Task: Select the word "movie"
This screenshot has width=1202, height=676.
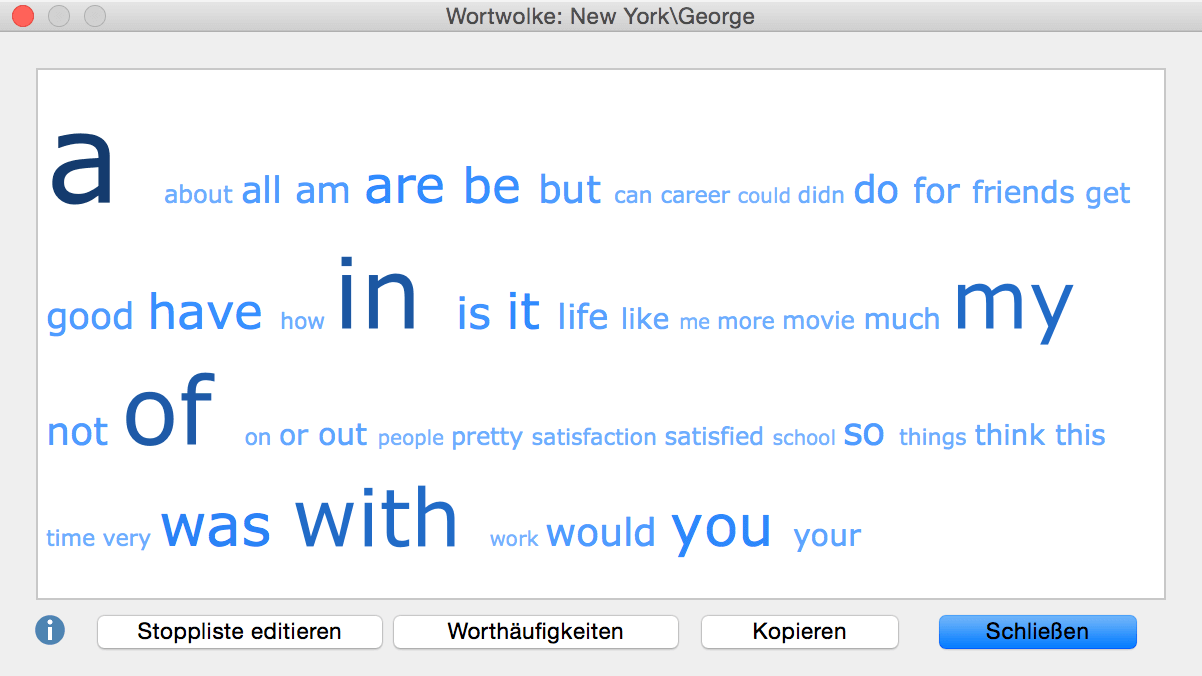Action: [x=819, y=320]
